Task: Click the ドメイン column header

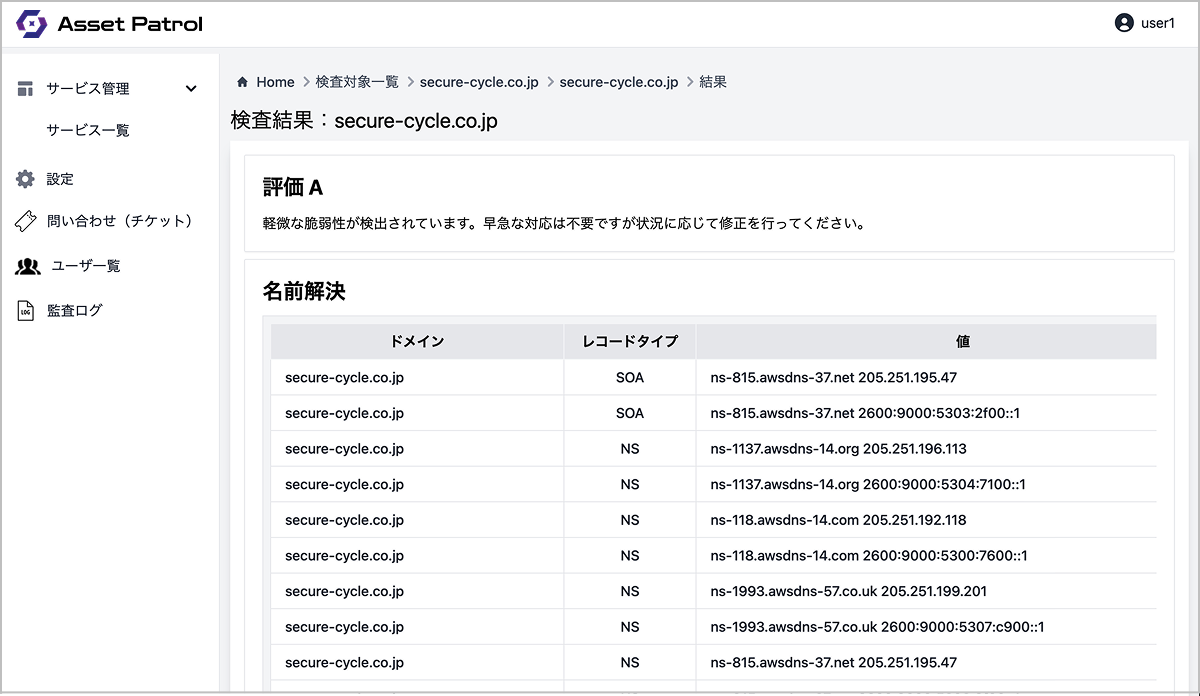Action: point(417,341)
